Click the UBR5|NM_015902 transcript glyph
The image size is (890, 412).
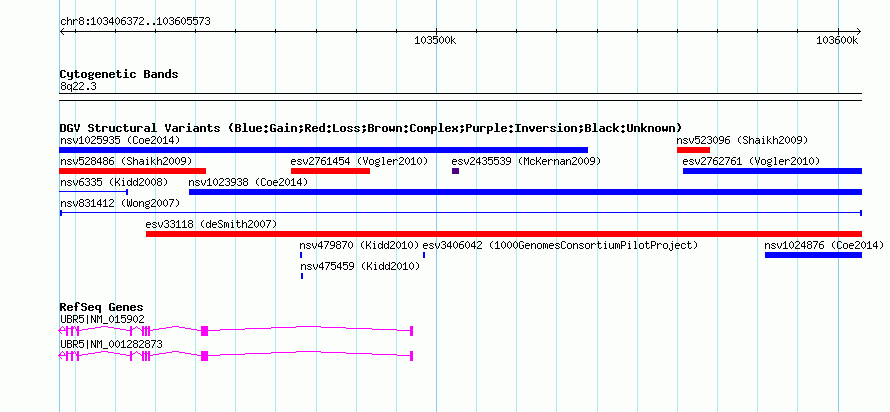coord(236,330)
